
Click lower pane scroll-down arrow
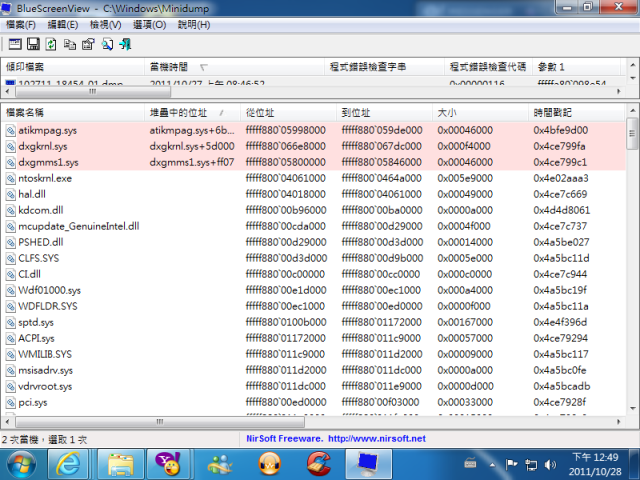click(632, 408)
